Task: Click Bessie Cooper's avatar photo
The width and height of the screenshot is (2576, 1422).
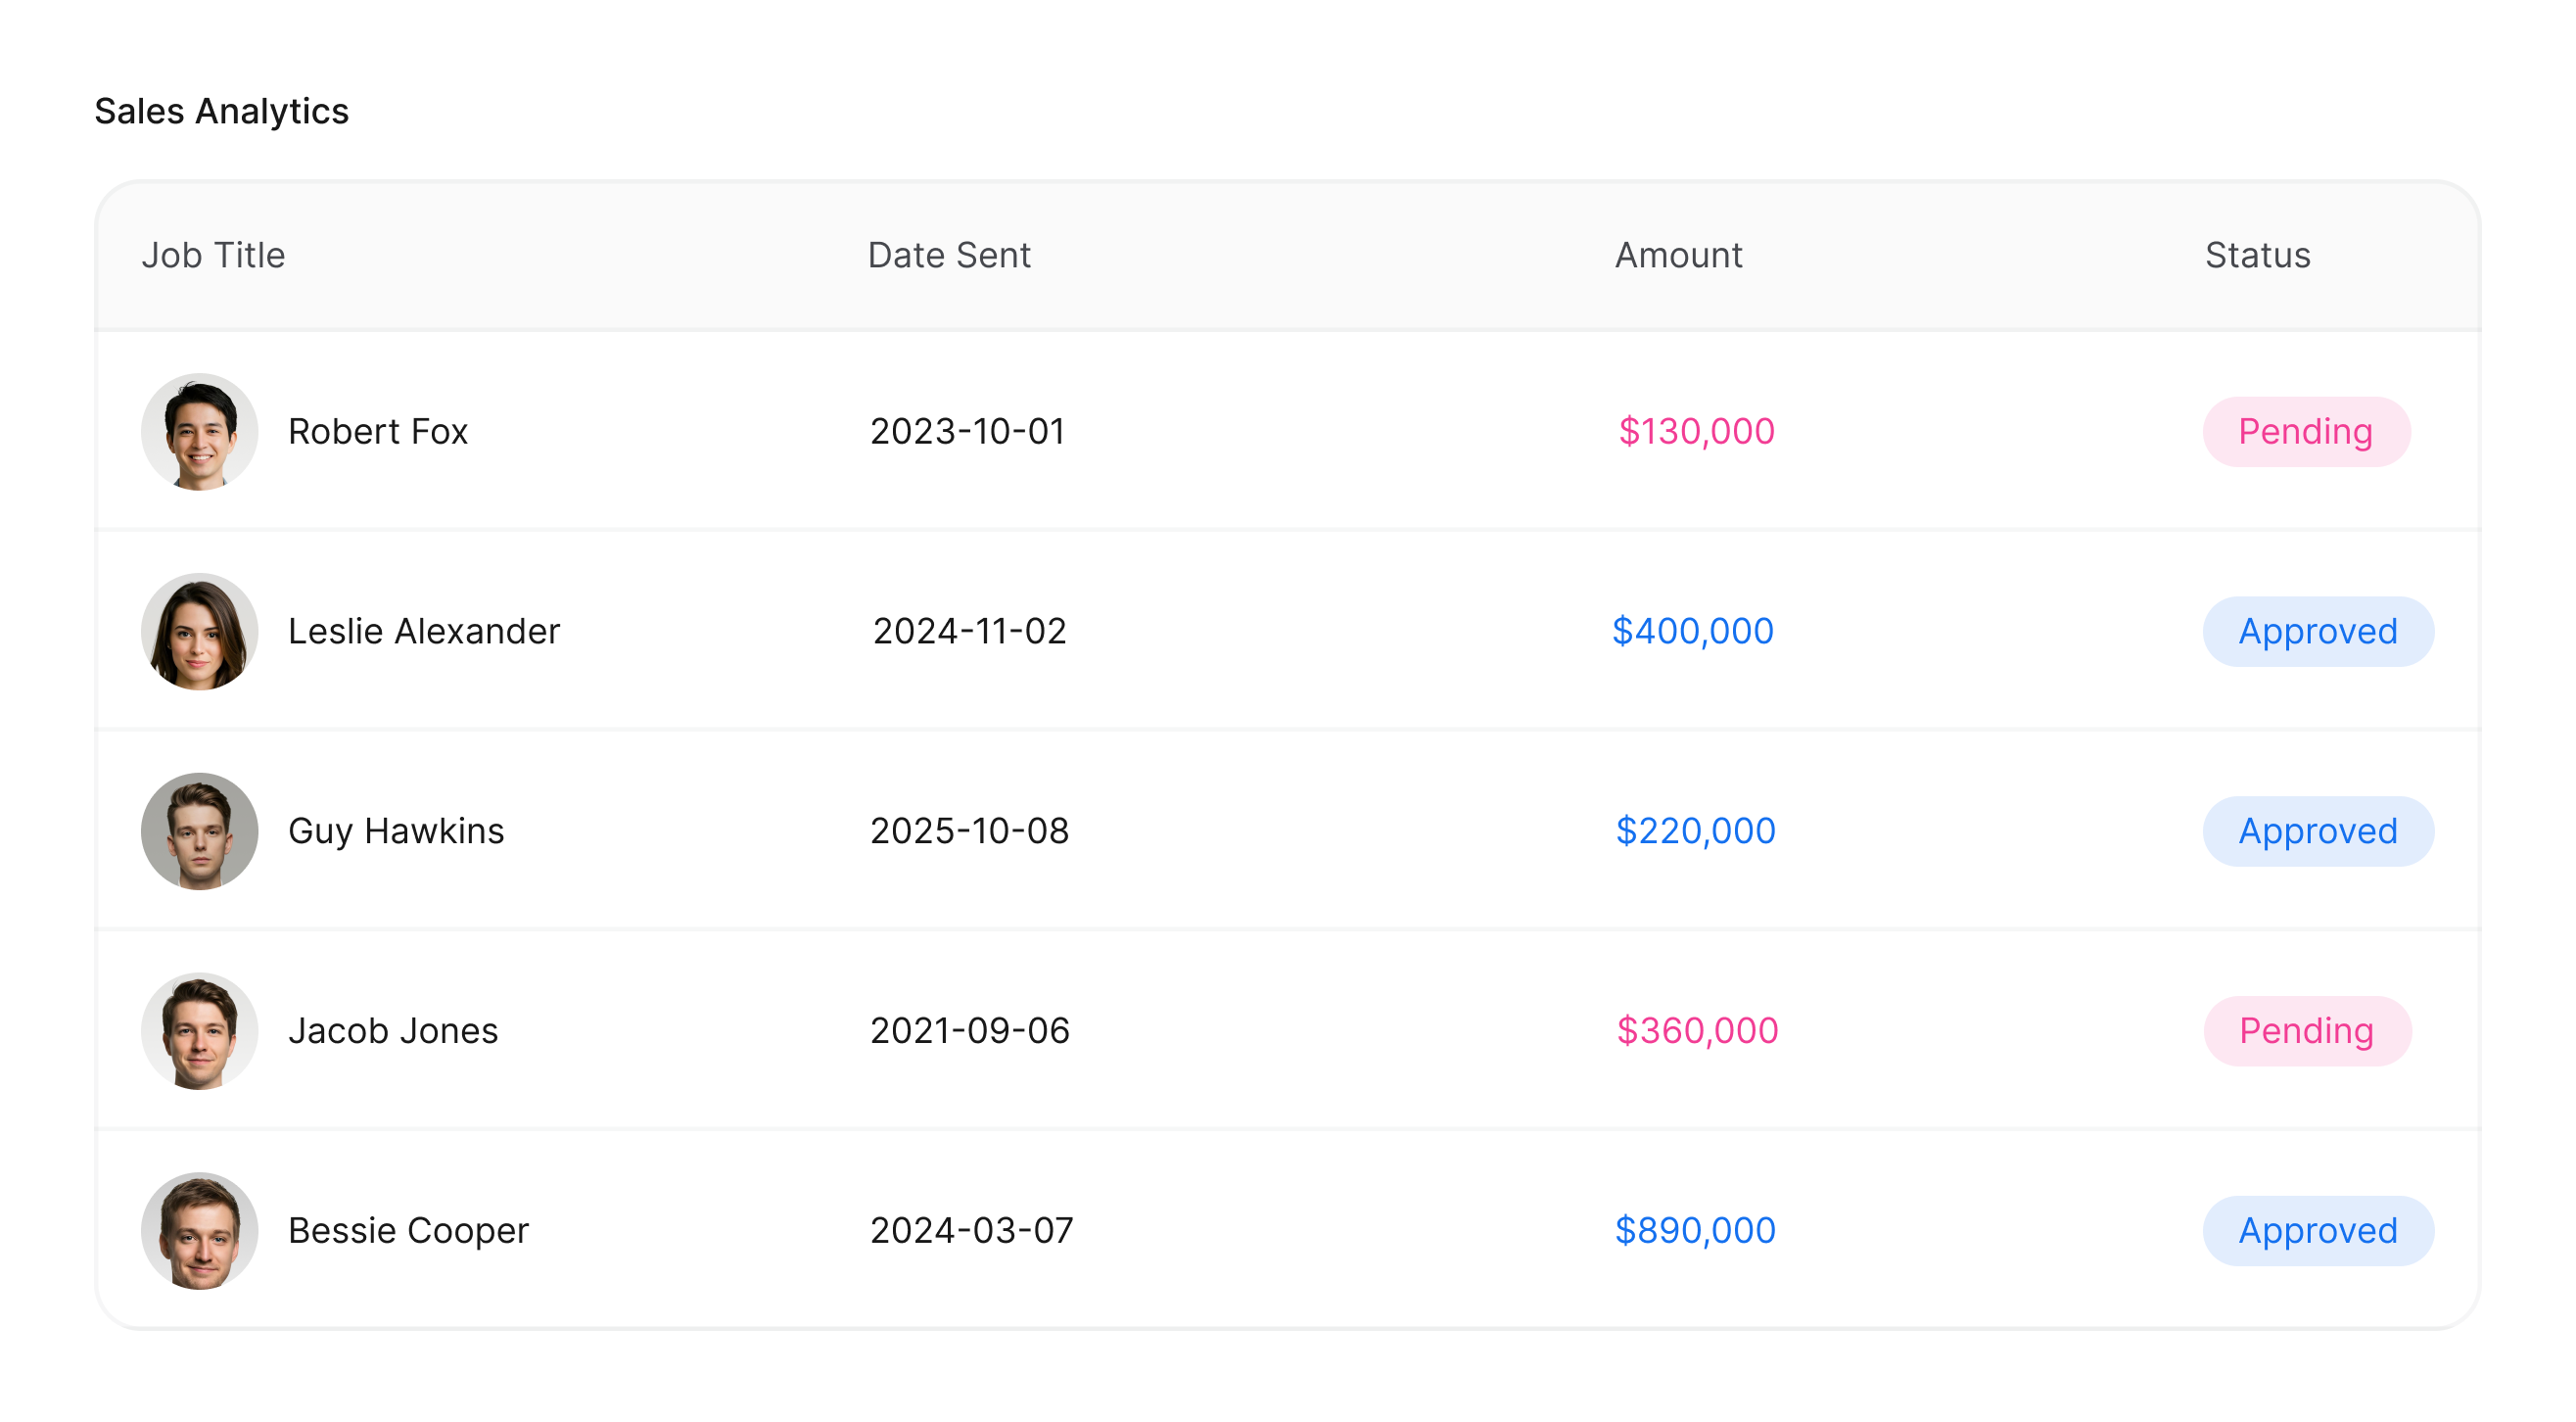Action: point(199,1231)
